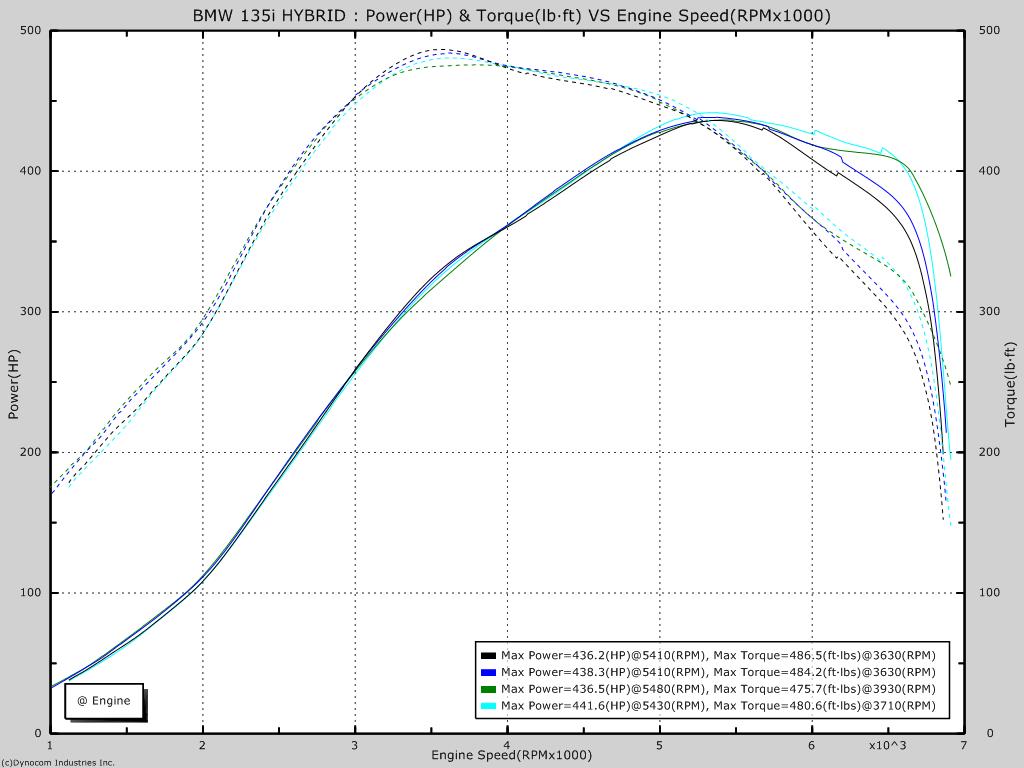
Task: Click the left axis value 400
Action: [31, 171]
